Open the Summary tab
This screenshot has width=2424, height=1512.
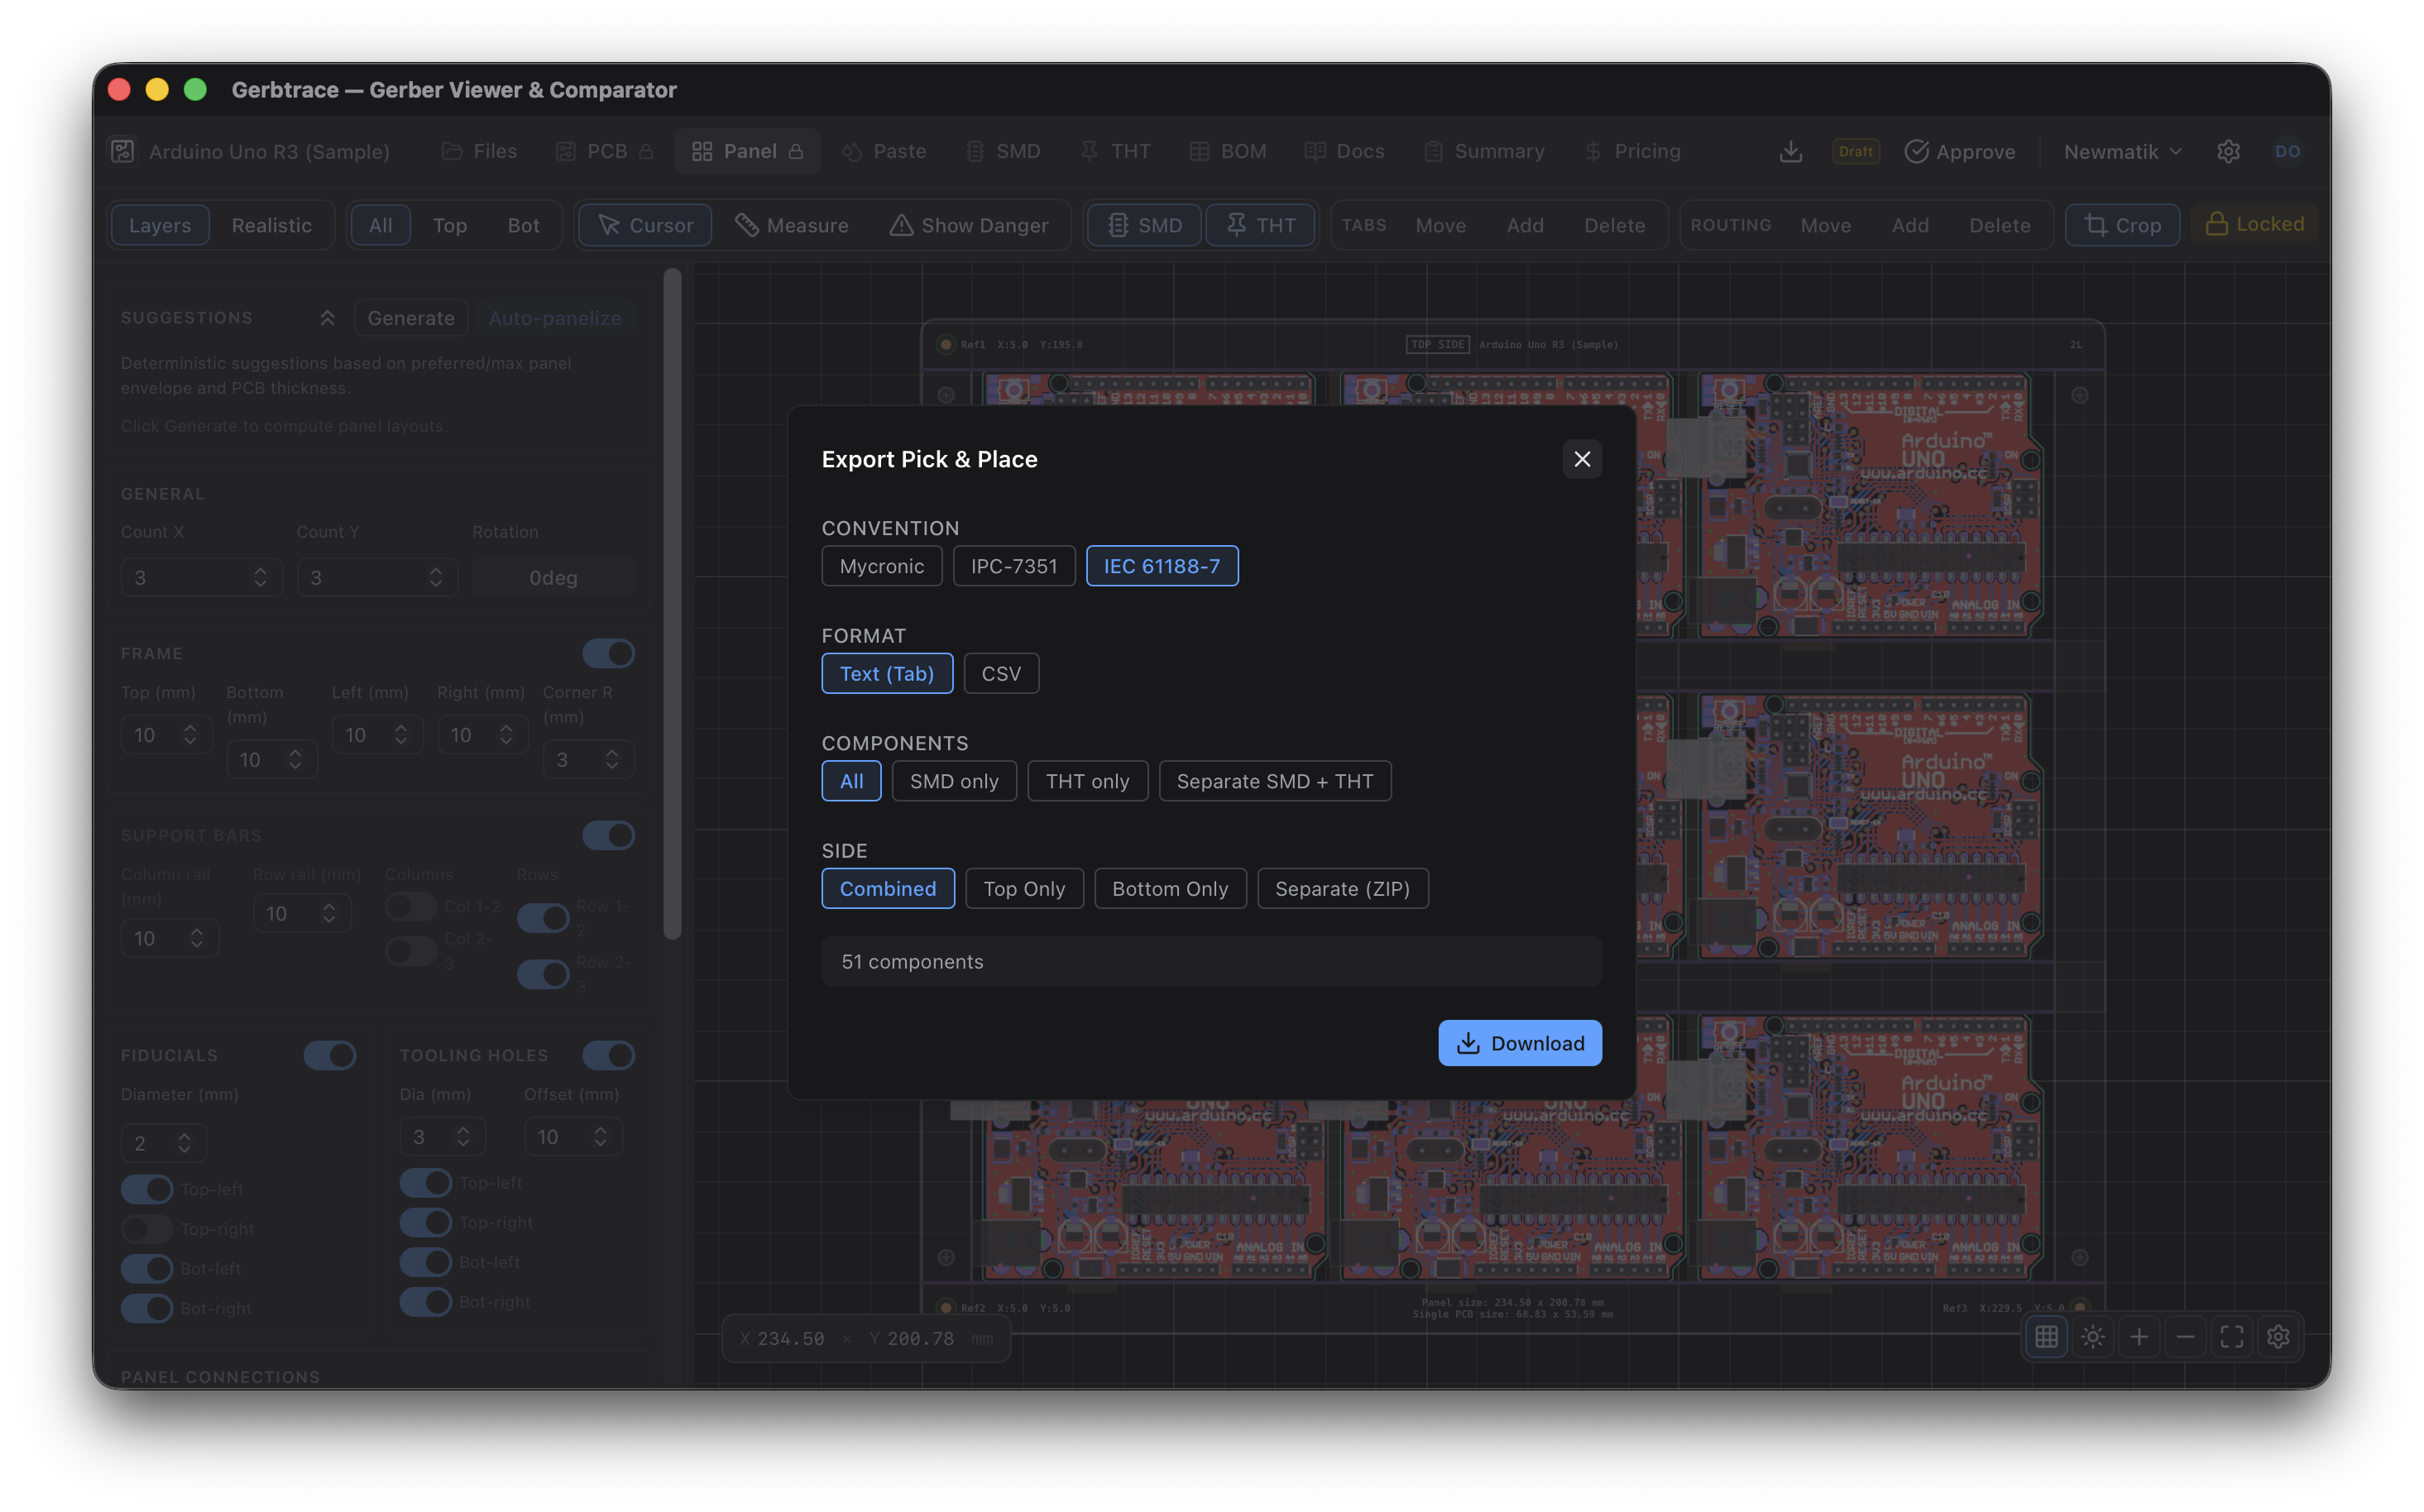point(1485,151)
